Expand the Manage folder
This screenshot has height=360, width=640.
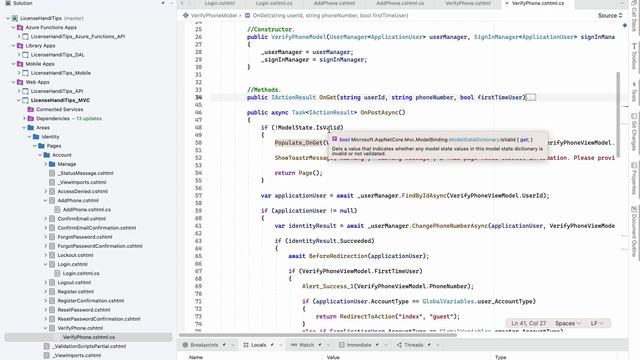[x=45, y=164]
